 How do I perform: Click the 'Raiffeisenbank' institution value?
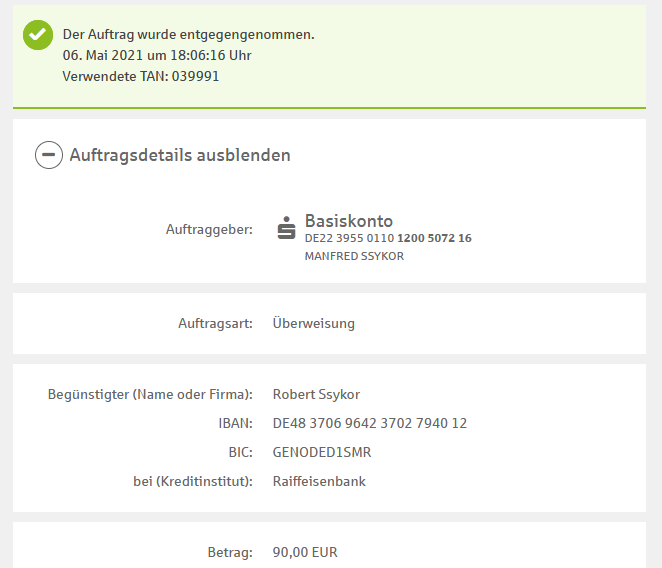pyautogui.click(x=319, y=481)
